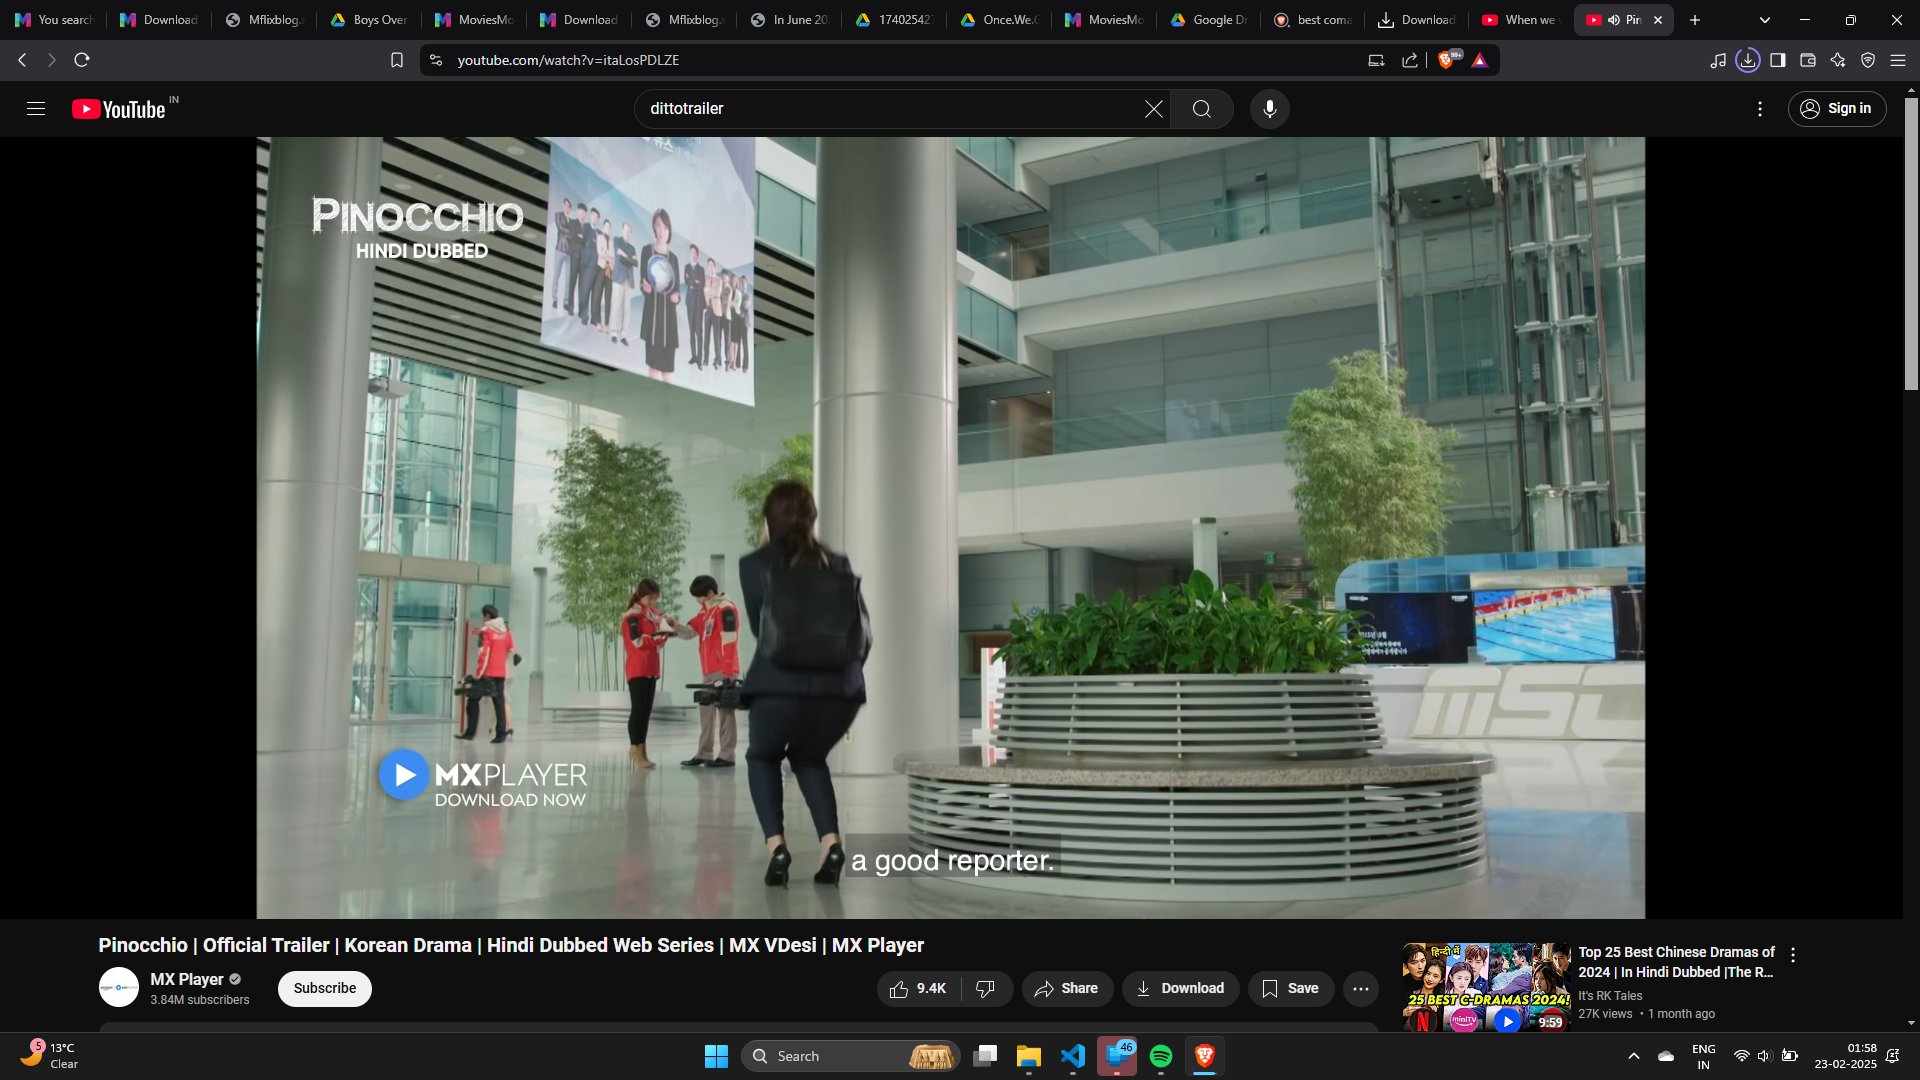Screen dimensions: 1920x1080
Task: Open weather widget showing 13°C Clear
Action: (50, 1056)
